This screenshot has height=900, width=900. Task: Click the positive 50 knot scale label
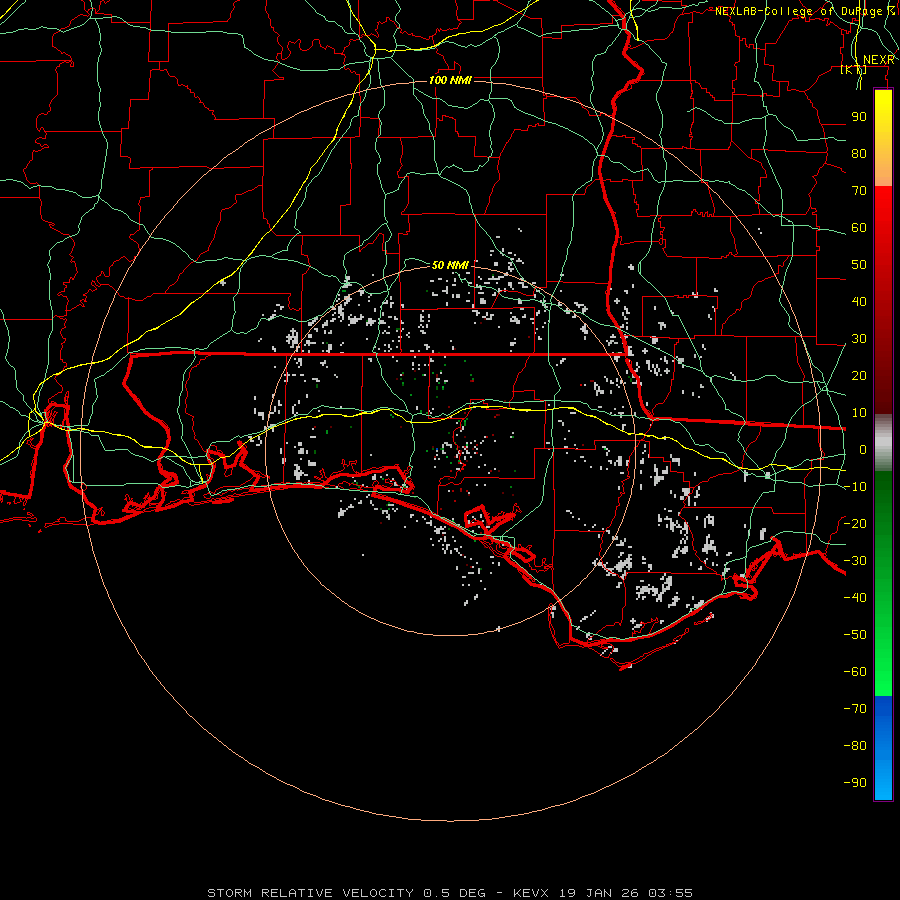pos(859,265)
